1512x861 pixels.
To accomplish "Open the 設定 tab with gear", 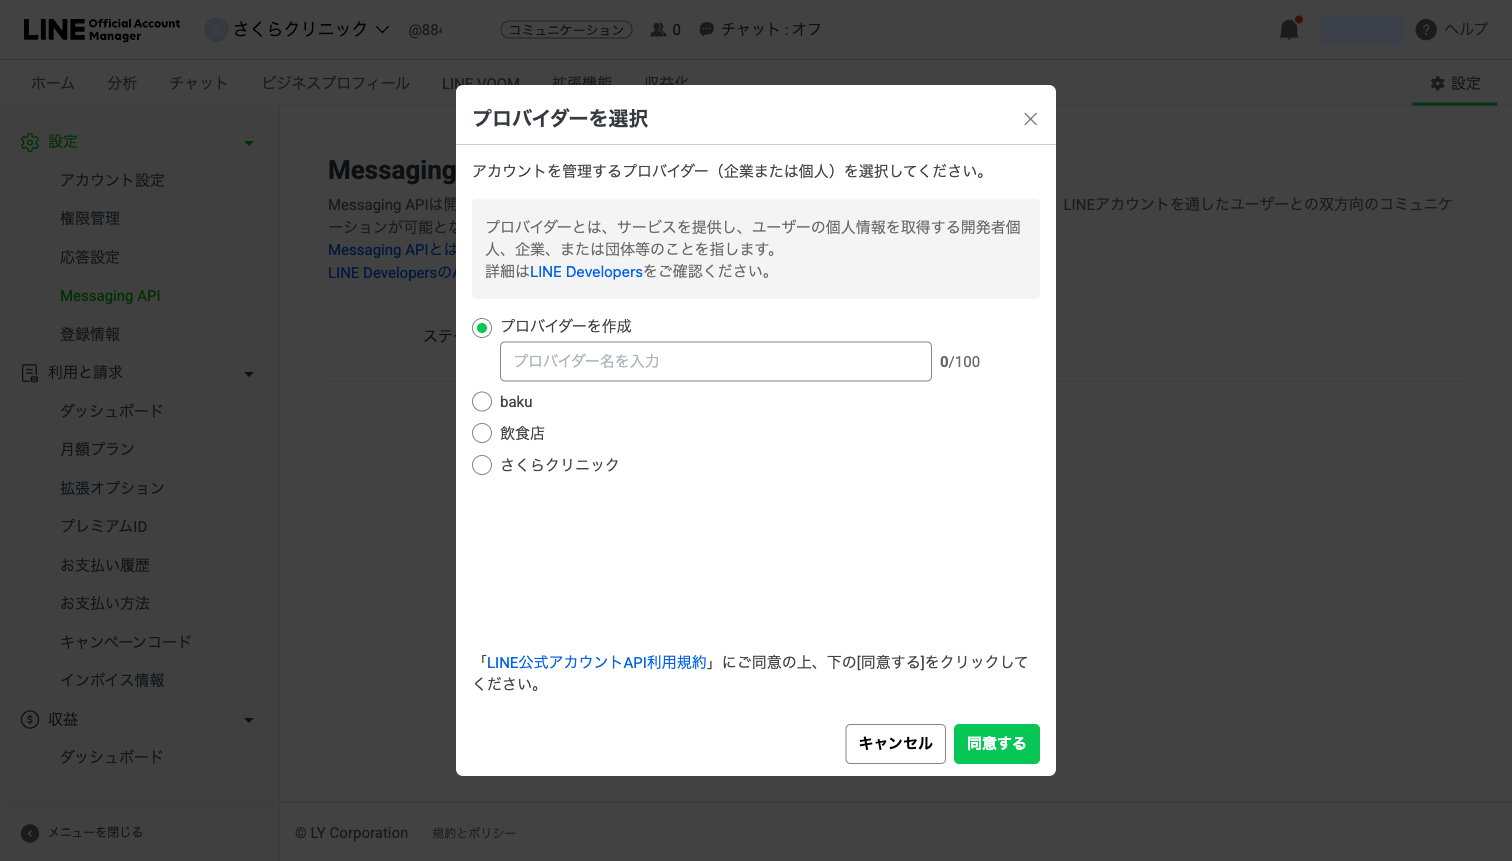I will (1455, 83).
